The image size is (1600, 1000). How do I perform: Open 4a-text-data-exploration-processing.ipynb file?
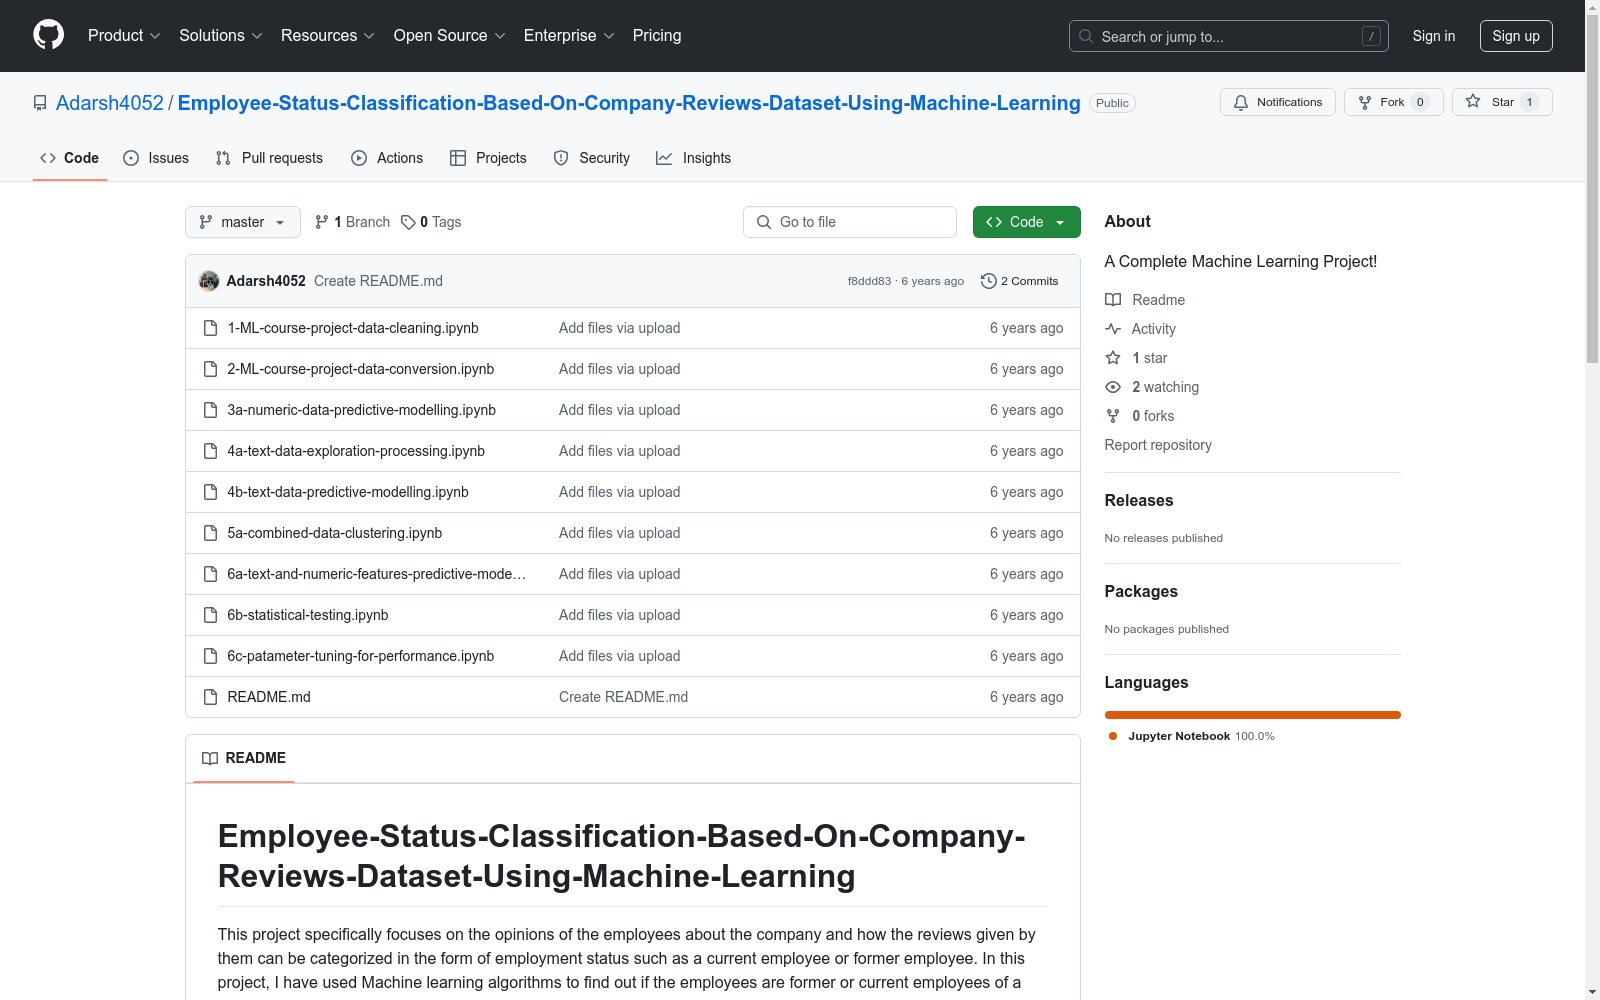tap(356, 451)
